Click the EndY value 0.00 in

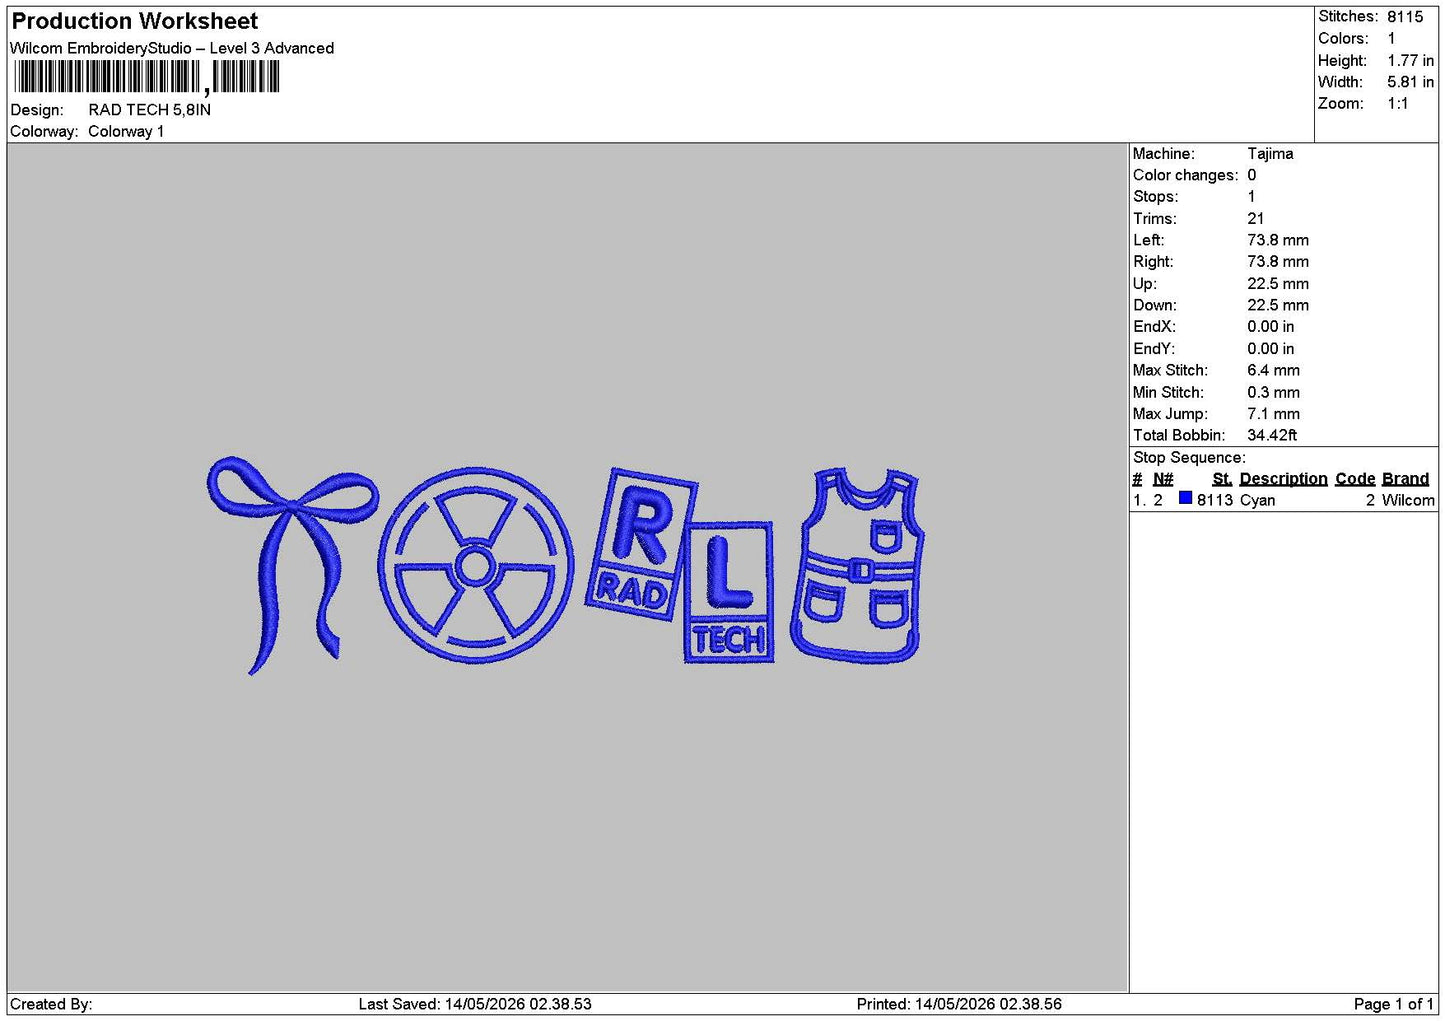pos(1270,348)
